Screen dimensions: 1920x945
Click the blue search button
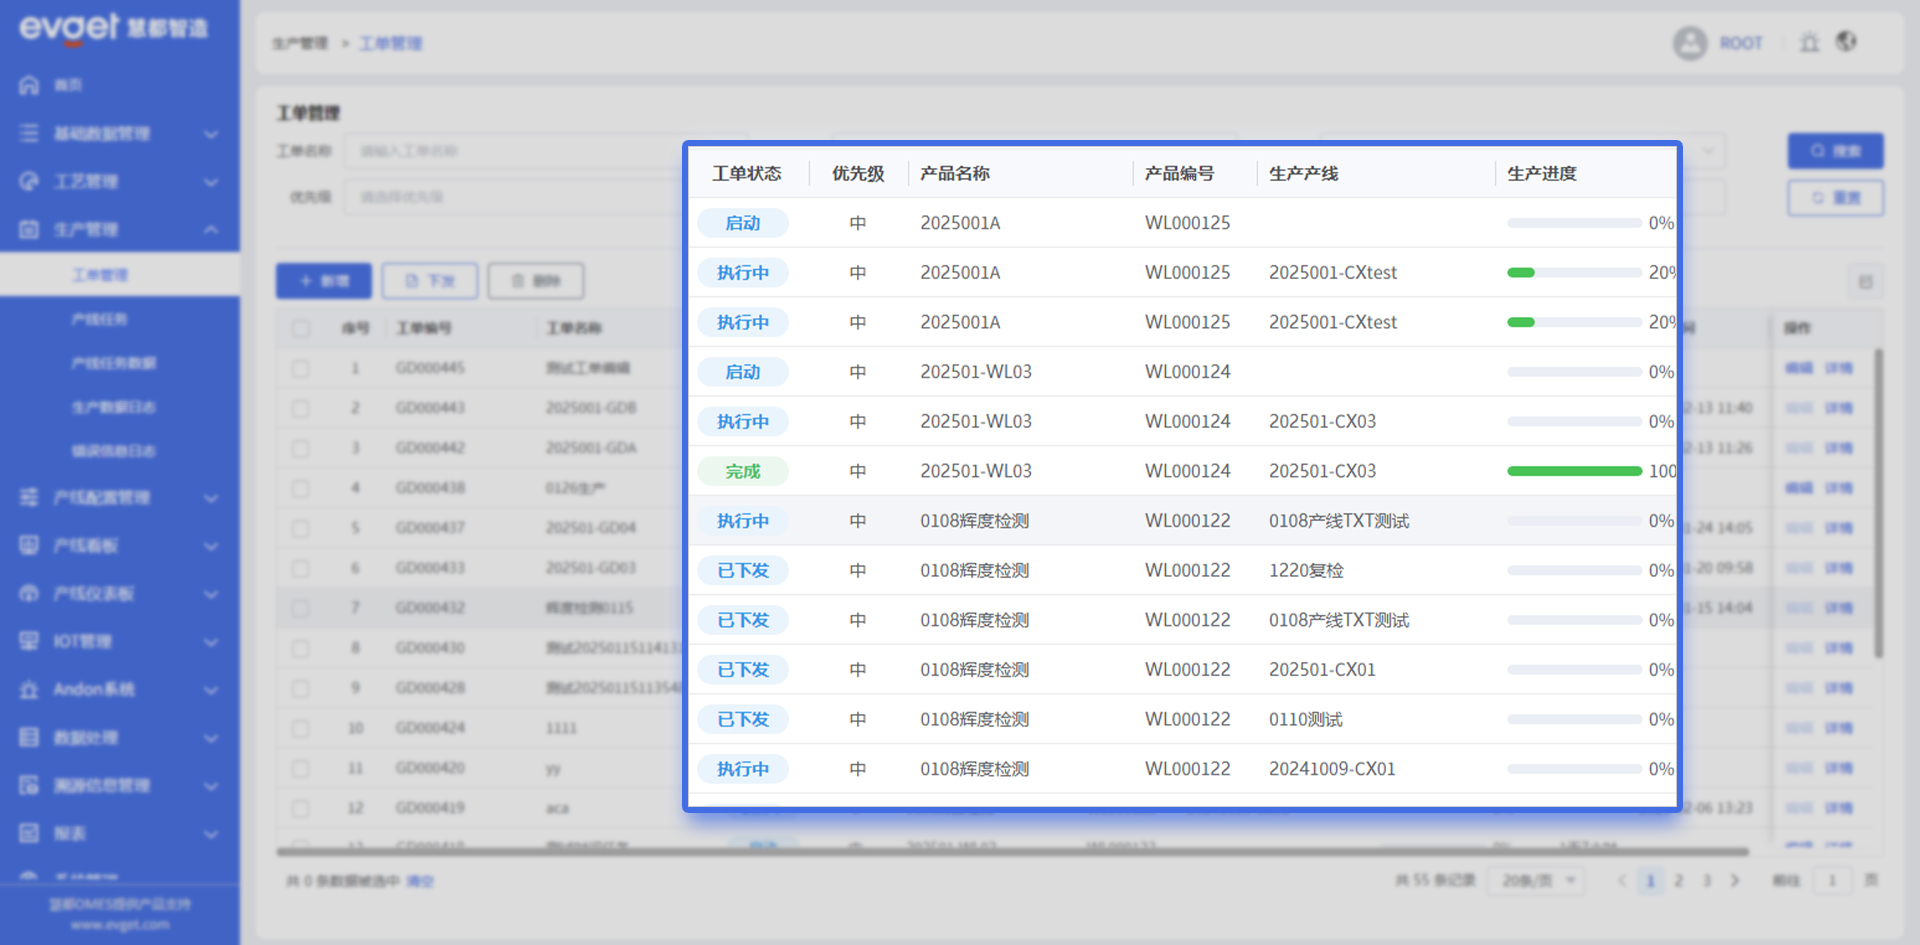(1835, 151)
